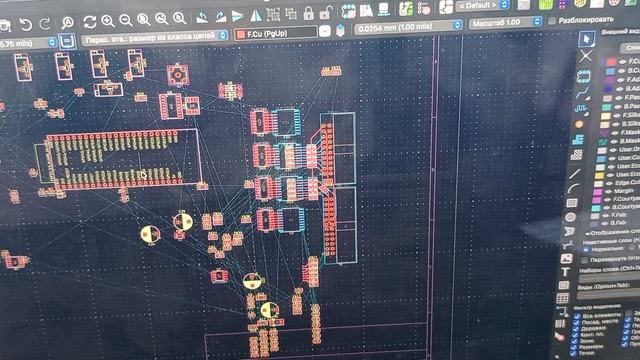Screen dimensions: 640x360
Task: Toggle the auto track width button
Action: click(x=67, y=42)
